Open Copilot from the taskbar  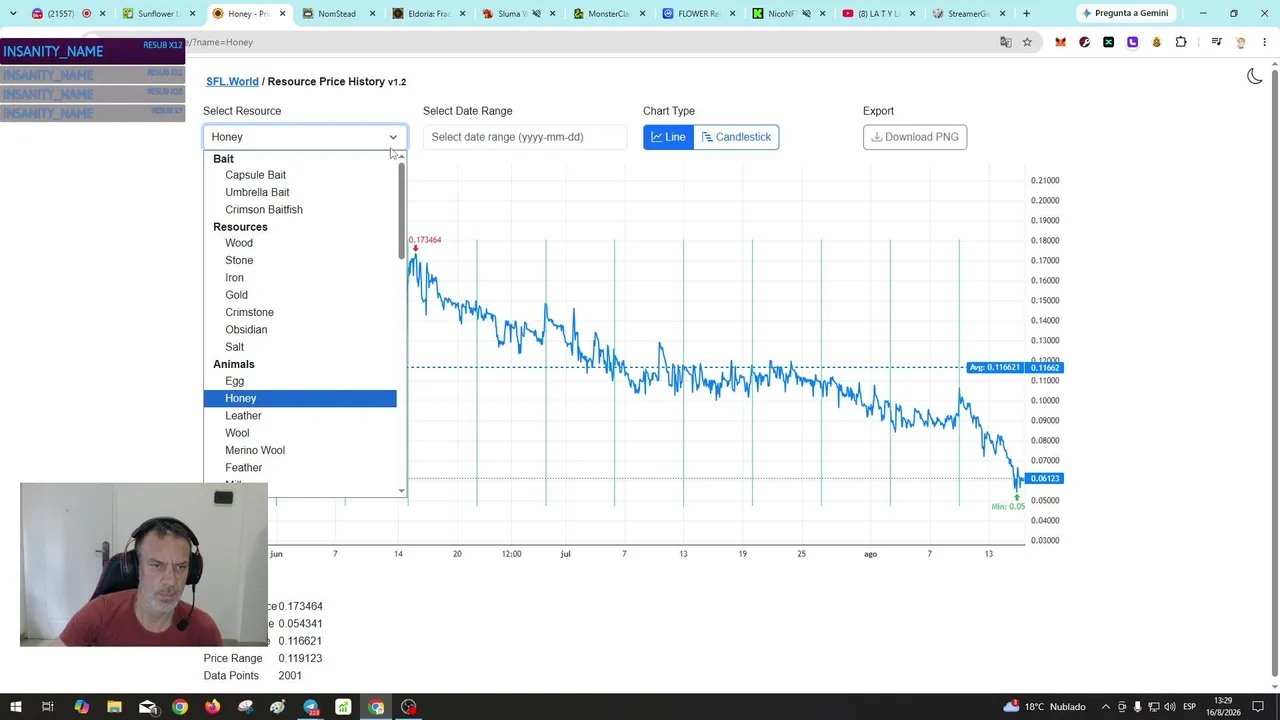pos(81,707)
